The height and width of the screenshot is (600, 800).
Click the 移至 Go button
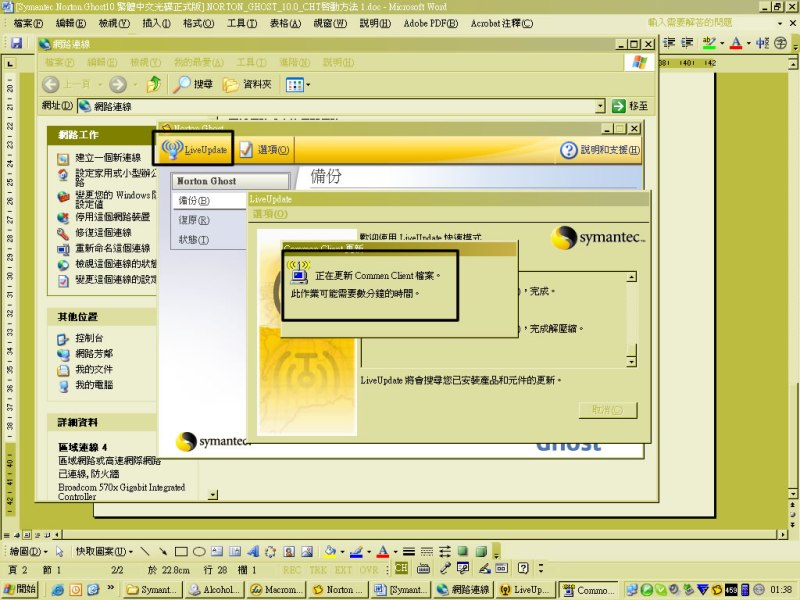[x=630, y=106]
